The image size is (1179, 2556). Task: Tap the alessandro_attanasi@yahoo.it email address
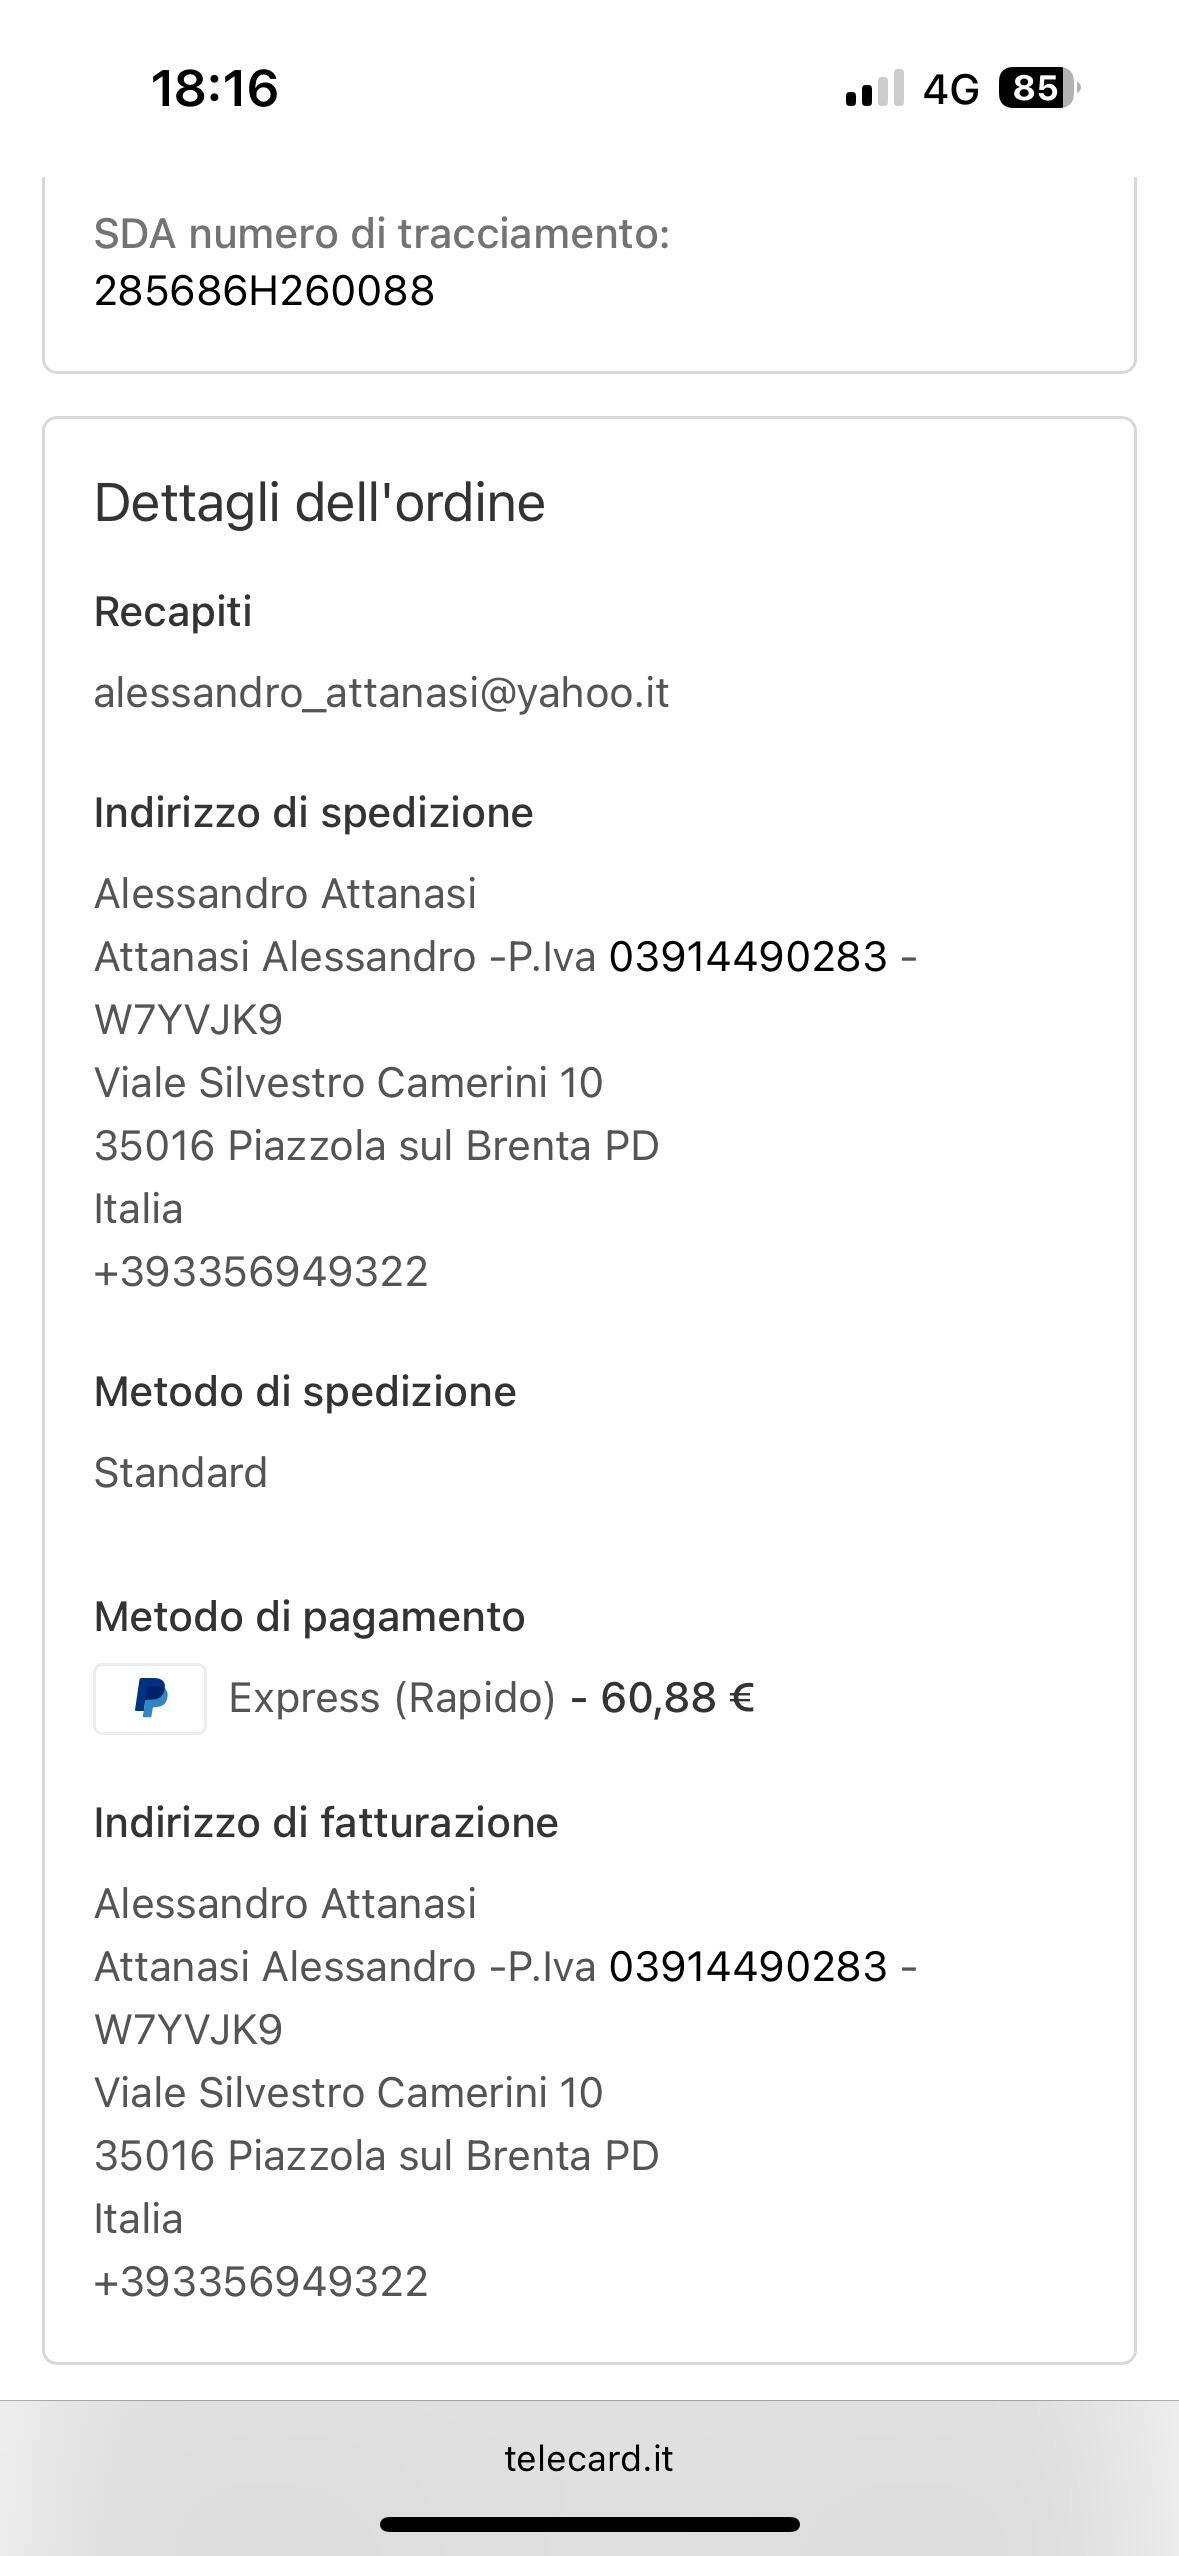[x=381, y=692]
